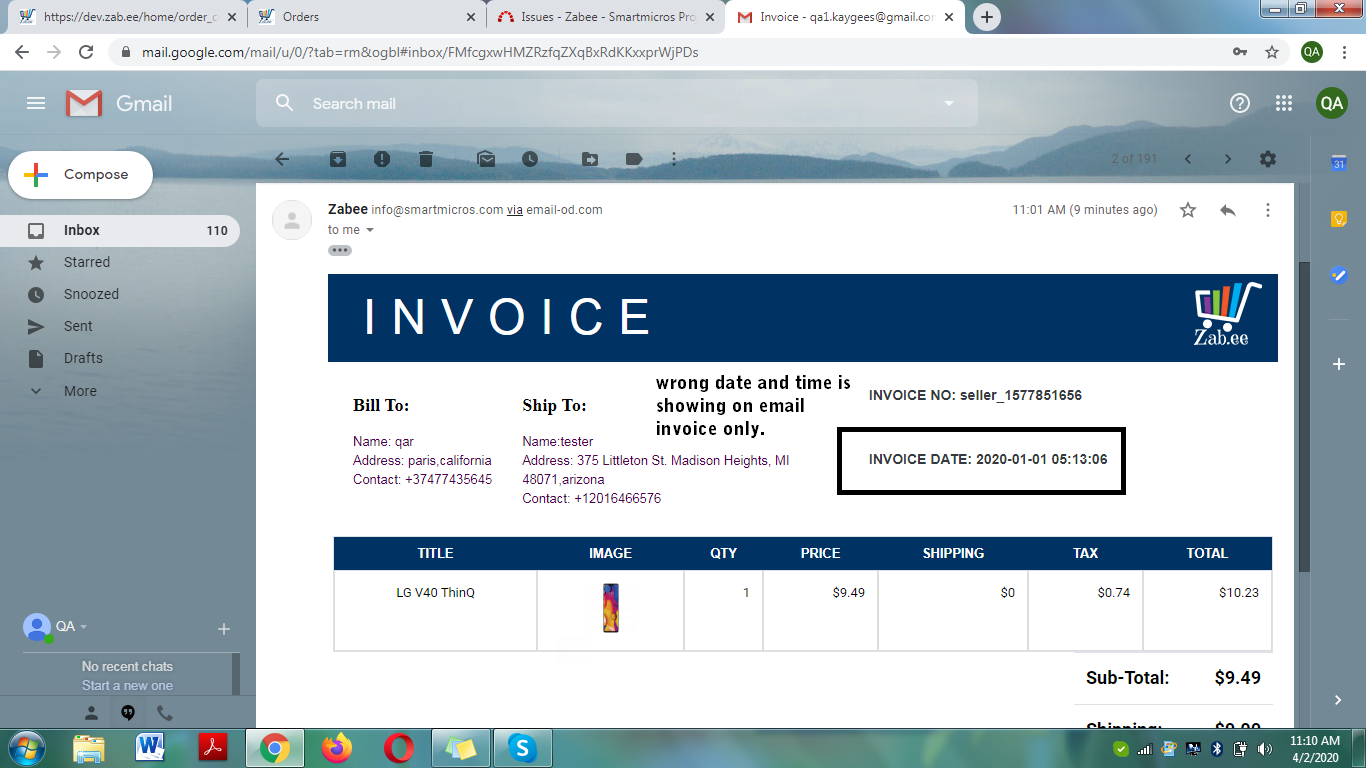Start new chat plus icon
This screenshot has width=1366, height=768.
pos(224,629)
